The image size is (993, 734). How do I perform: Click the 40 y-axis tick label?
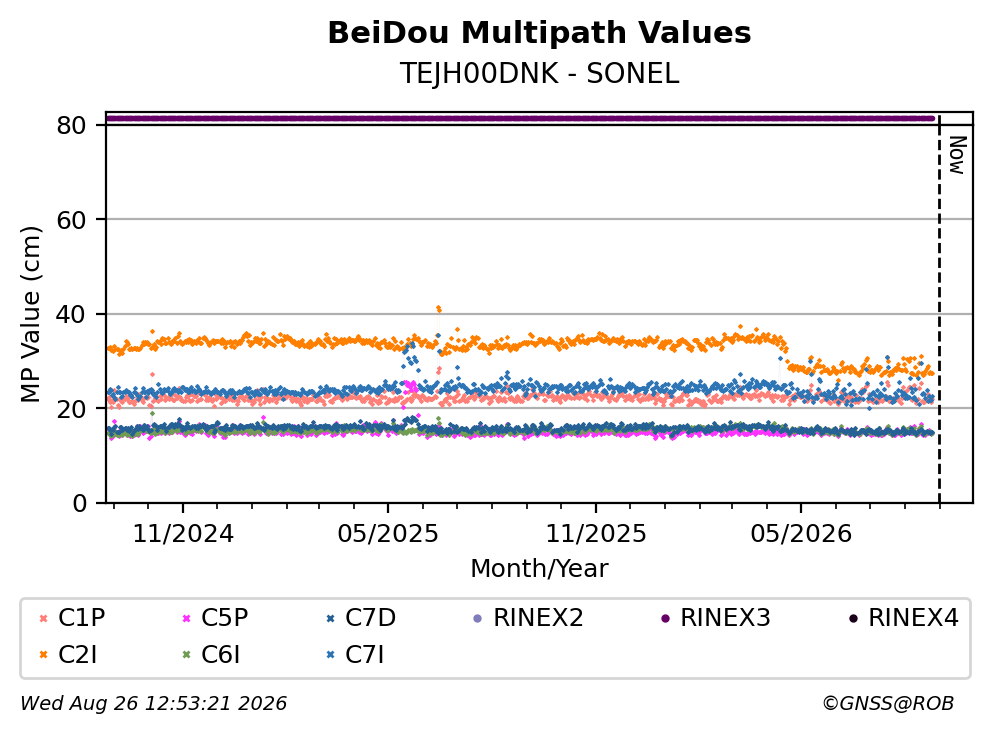tap(72, 314)
